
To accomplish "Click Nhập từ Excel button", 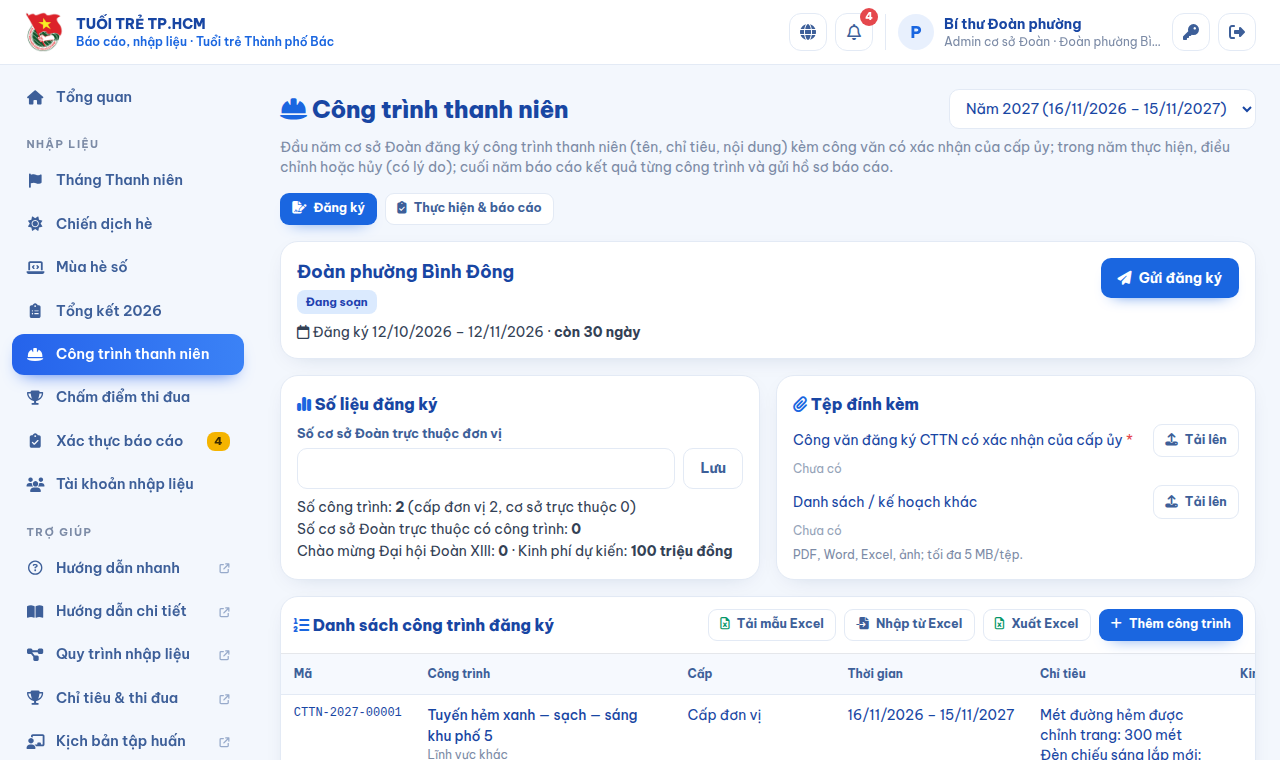I will tap(909, 624).
